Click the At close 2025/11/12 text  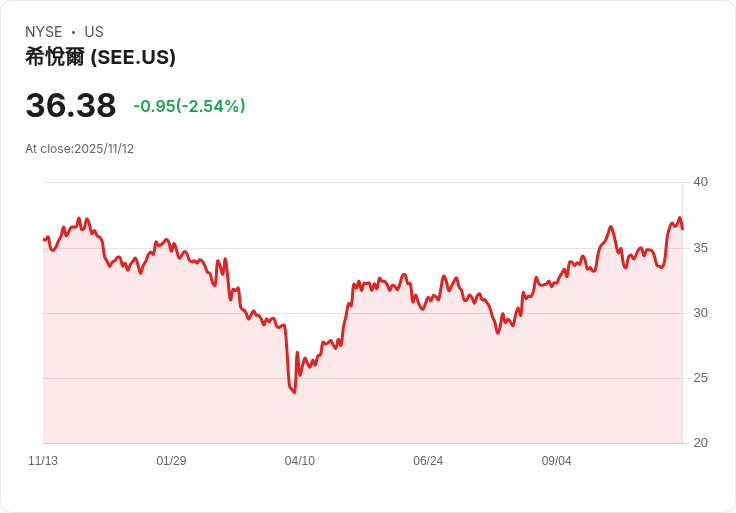point(79,149)
